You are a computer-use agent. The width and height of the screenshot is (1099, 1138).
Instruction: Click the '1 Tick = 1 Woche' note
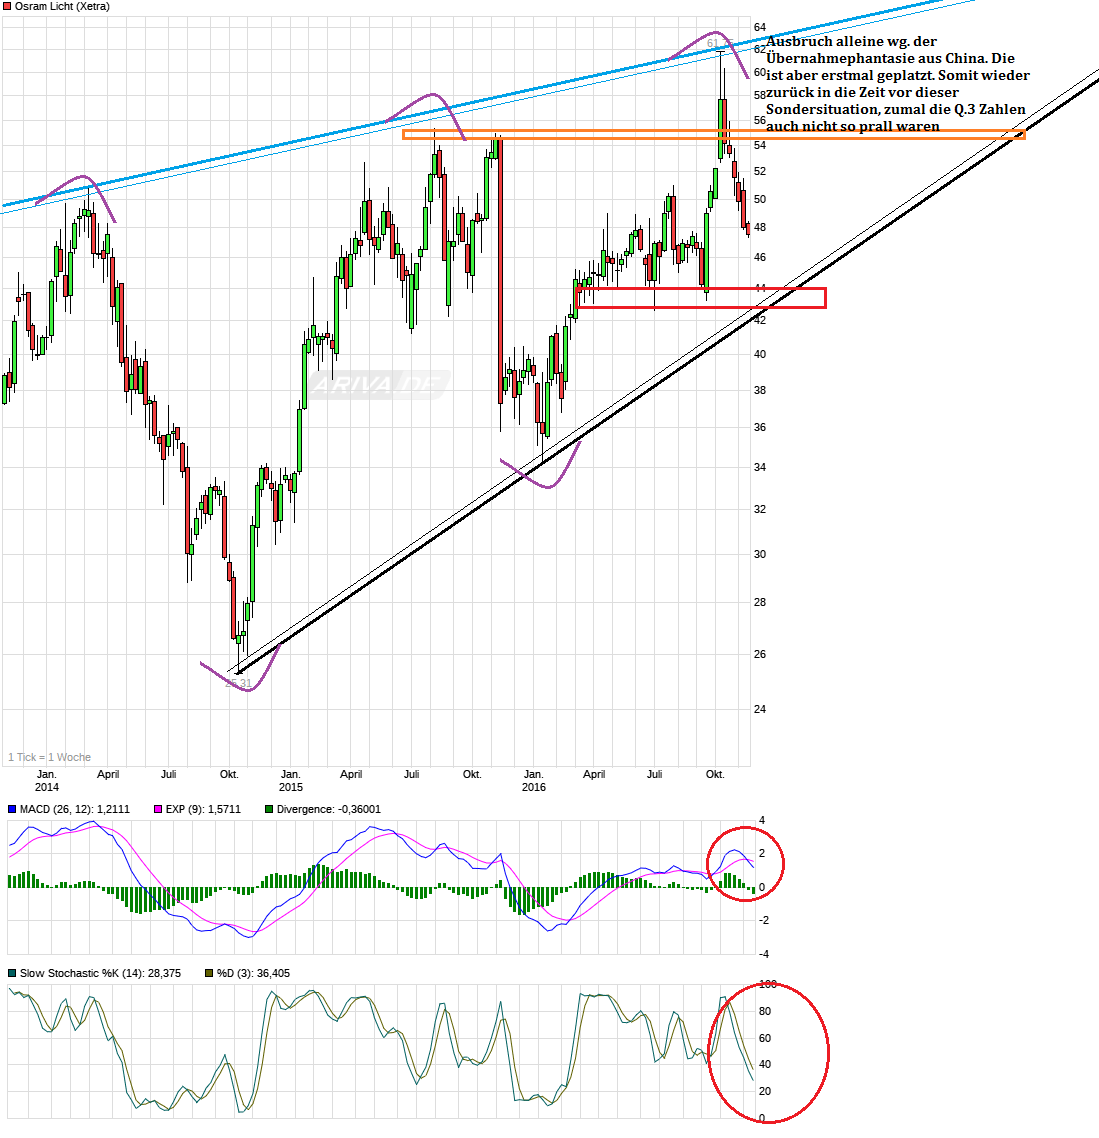click(x=49, y=757)
